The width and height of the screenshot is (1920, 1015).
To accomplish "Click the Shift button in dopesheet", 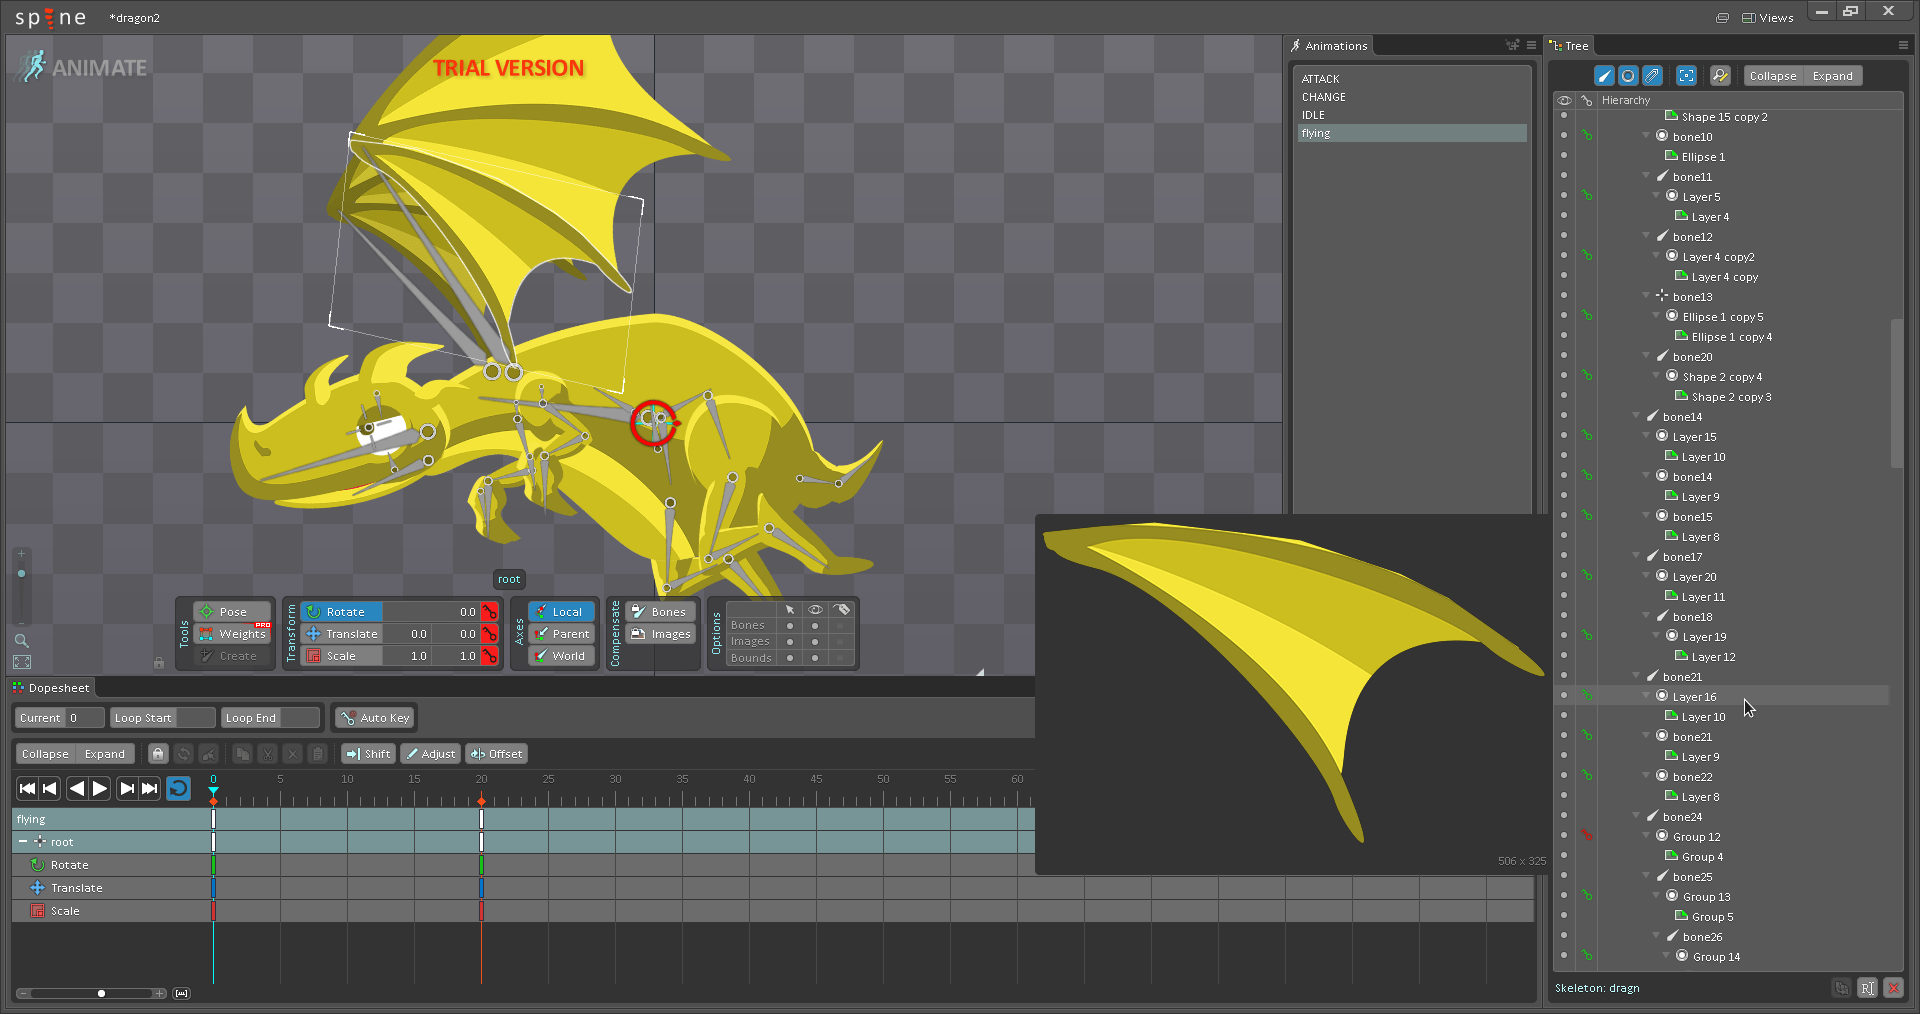I will click(x=368, y=754).
